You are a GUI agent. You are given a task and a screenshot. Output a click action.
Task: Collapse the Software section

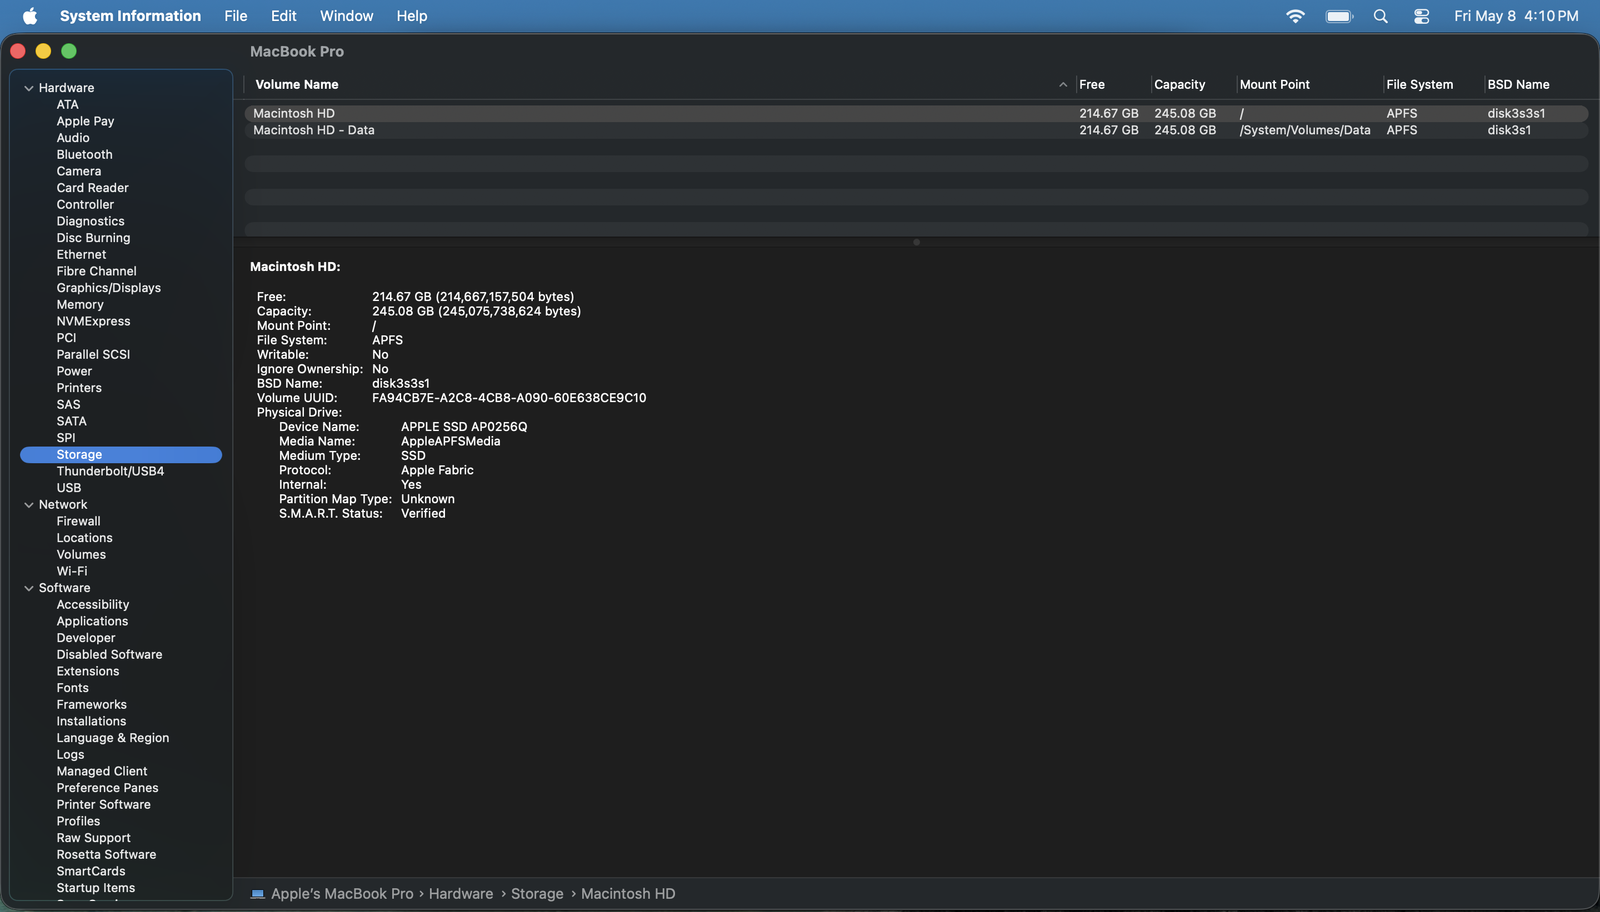pyautogui.click(x=29, y=588)
